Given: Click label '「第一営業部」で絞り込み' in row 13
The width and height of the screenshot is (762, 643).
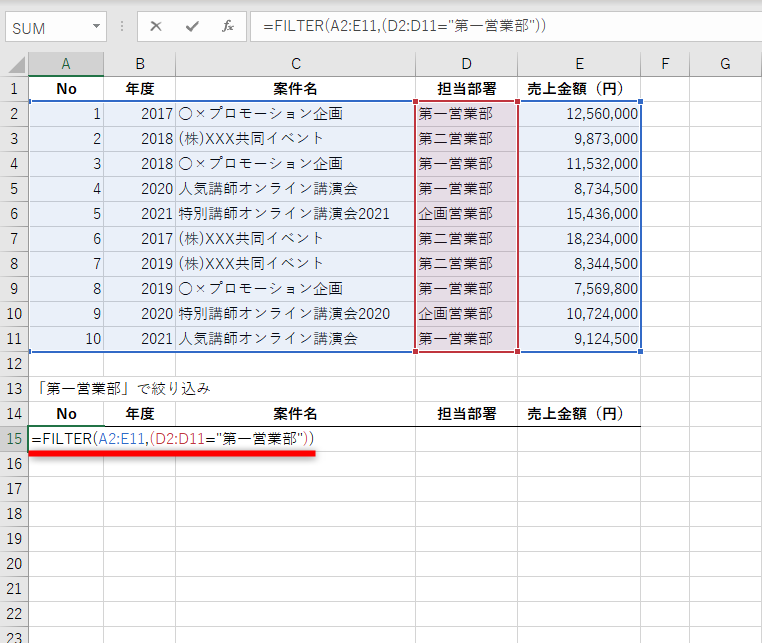Looking at the screenshot, I should [x=123, y=389].
